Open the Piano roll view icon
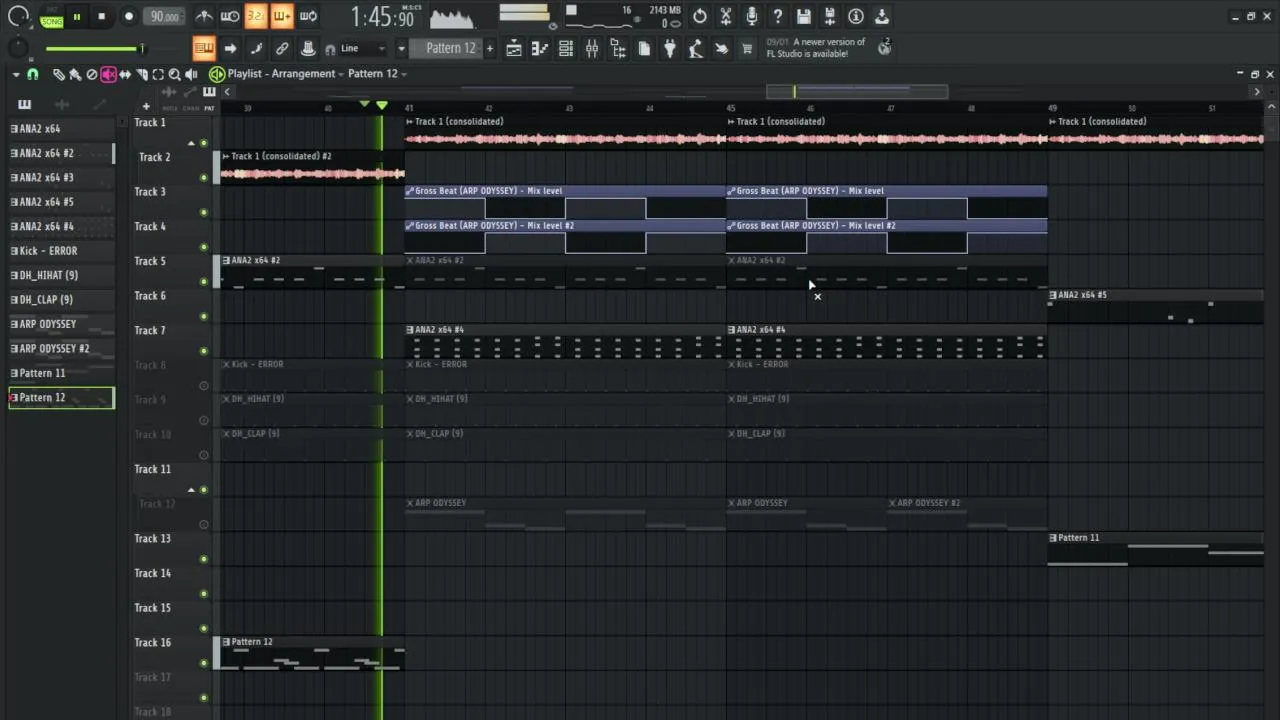The height and width of the screenshot is (720, 1280). 540,48
